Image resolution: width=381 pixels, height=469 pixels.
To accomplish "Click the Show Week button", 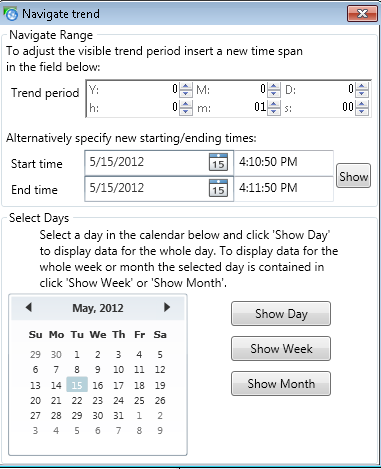I will (281, 349).
